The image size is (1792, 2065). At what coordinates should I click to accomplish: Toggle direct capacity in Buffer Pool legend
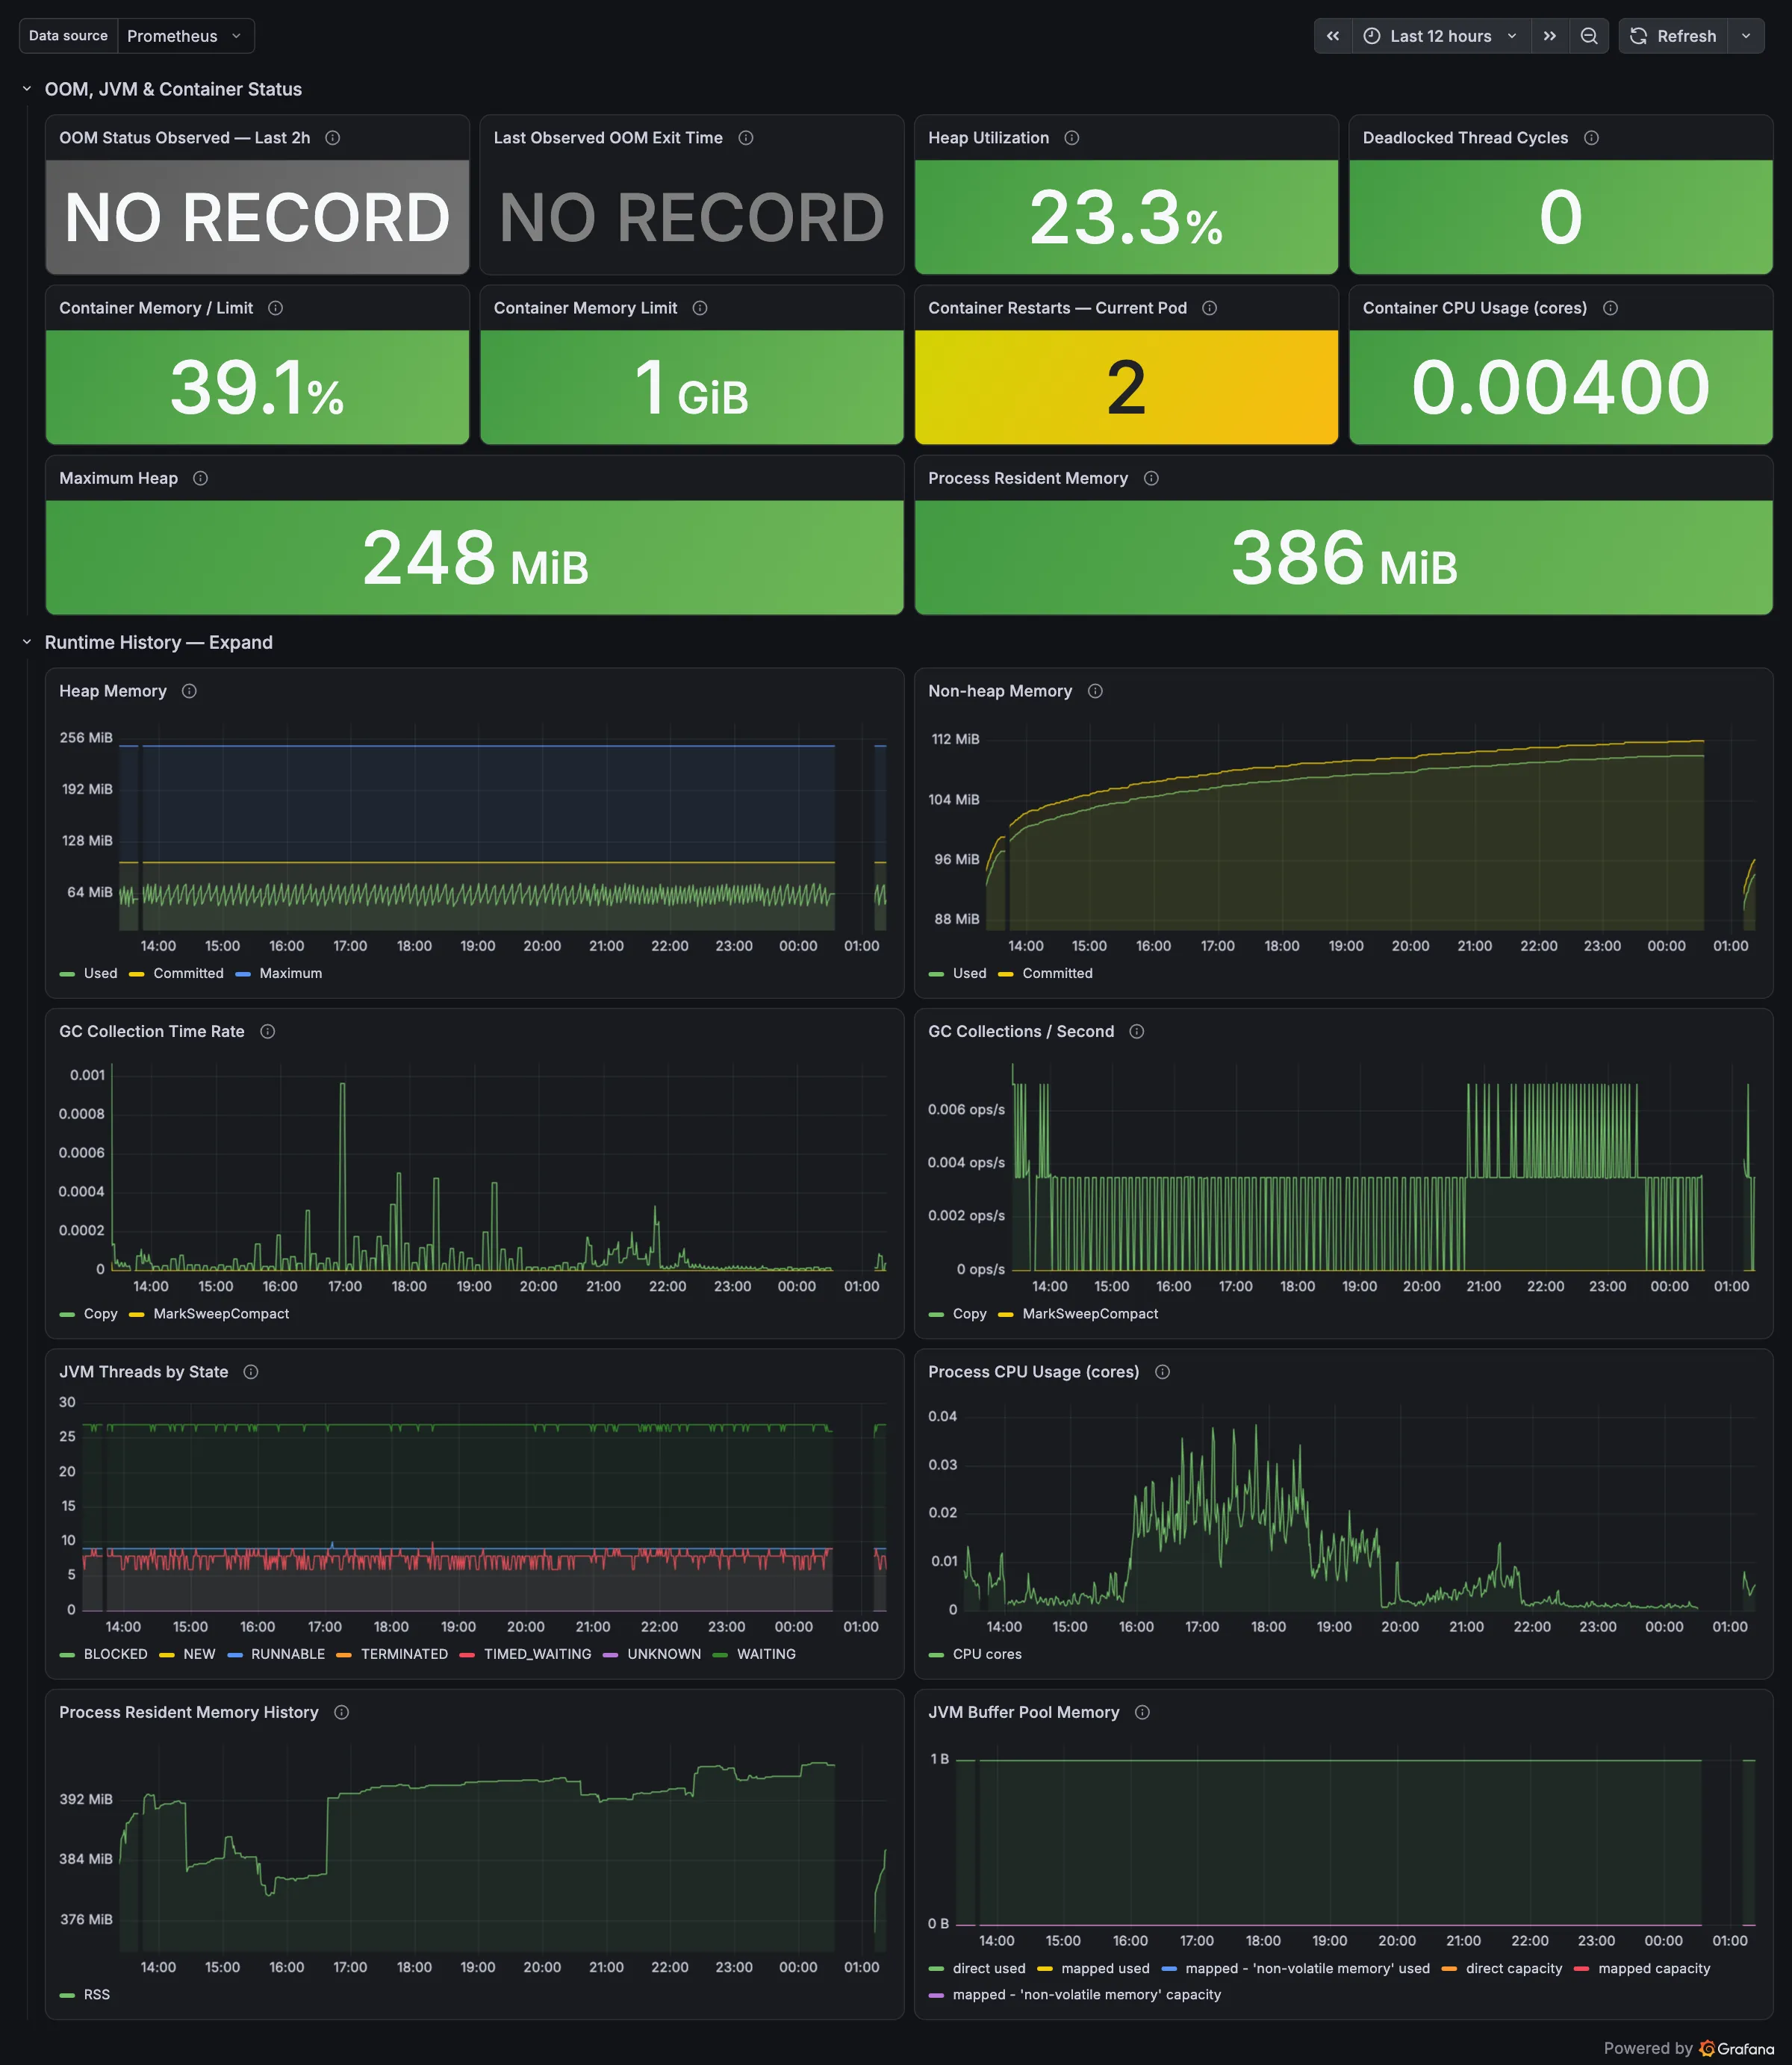click(1513, 1968)
